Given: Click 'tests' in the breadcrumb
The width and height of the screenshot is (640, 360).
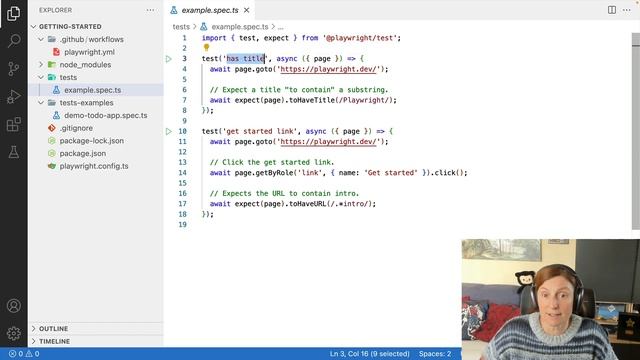Looking at the screenshot, I should coord(181,27).
